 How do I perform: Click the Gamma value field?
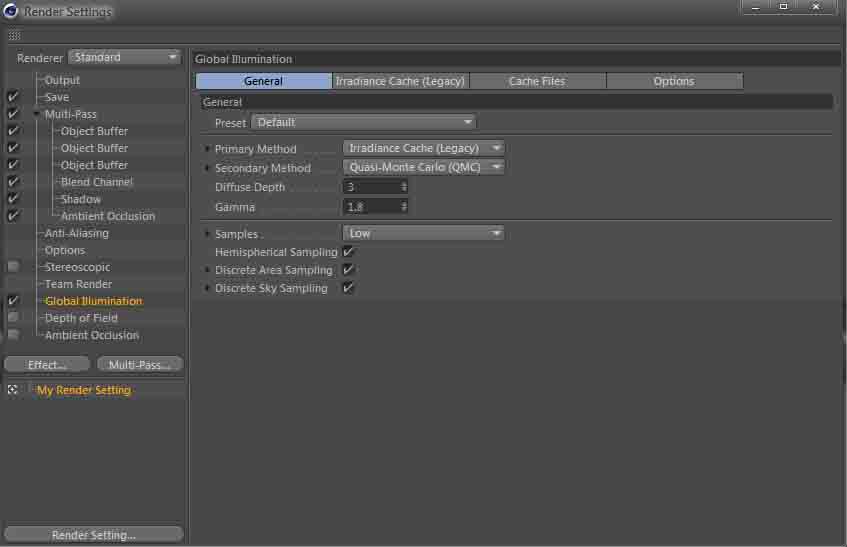click(x=372, y=206)
